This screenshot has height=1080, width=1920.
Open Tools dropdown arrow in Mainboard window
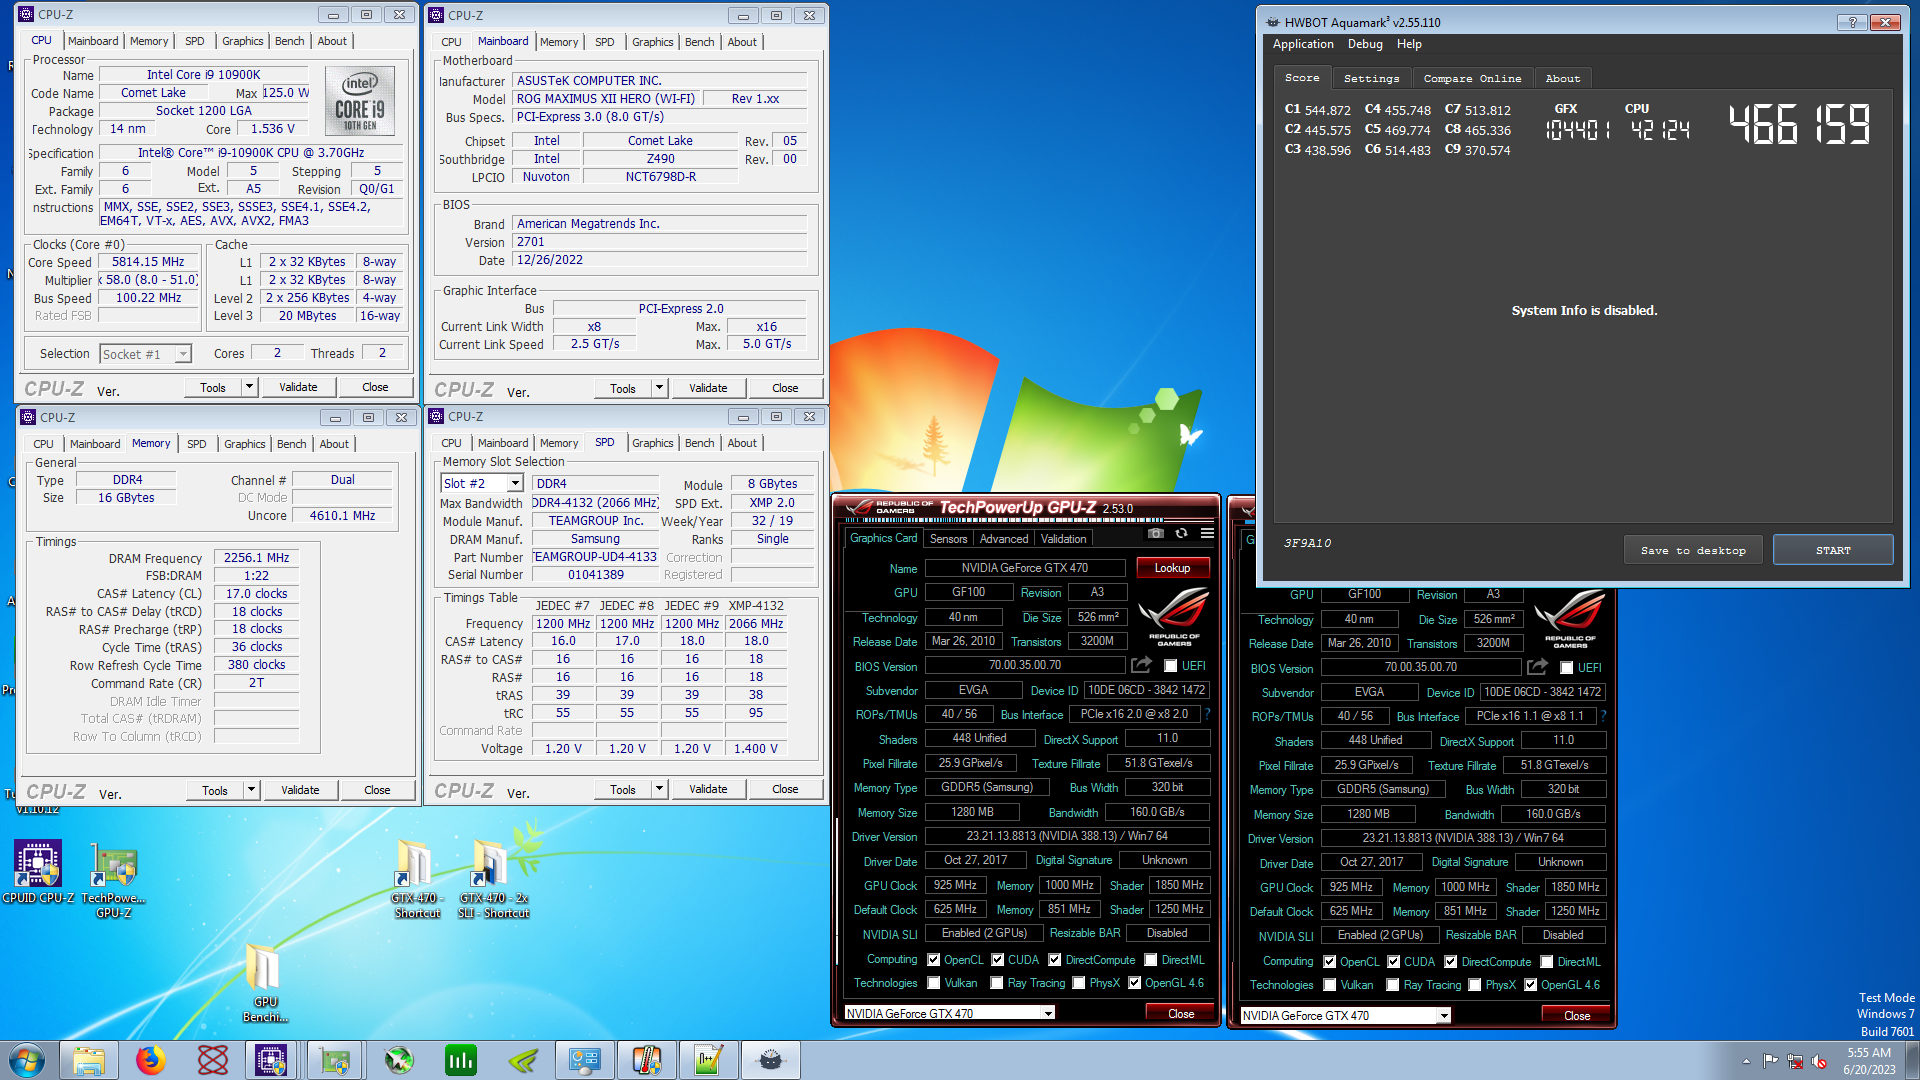[659, 388]
